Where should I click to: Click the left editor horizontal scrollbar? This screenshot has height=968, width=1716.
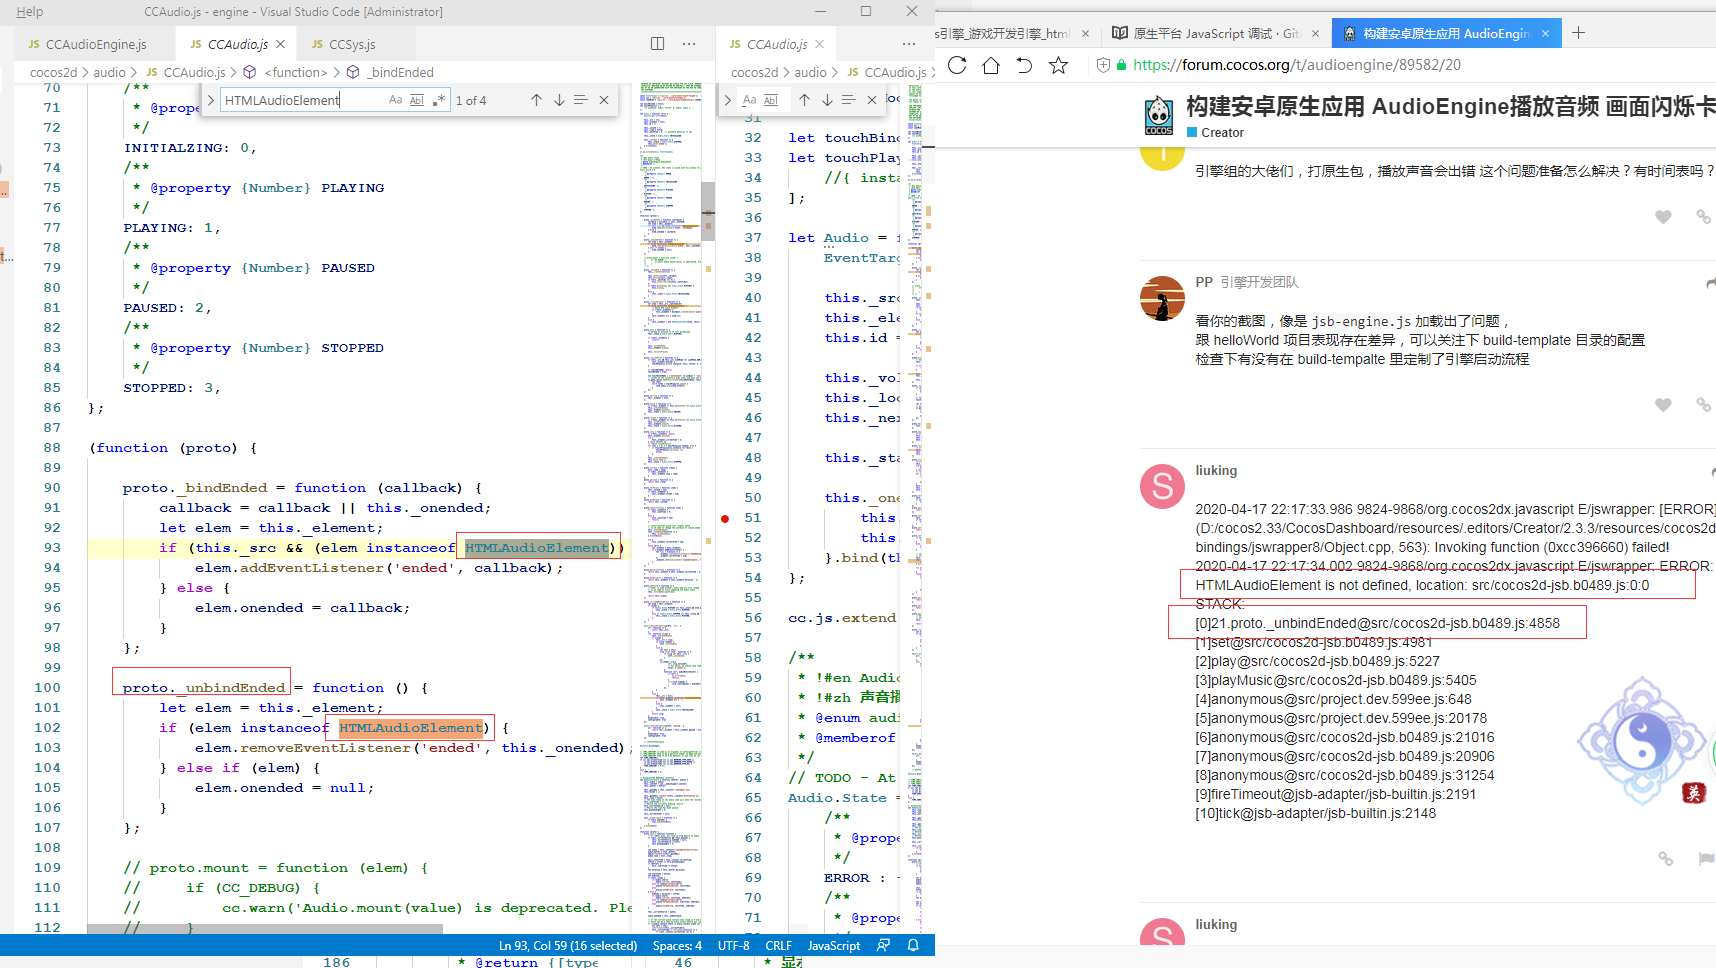[x=264, y=929]
